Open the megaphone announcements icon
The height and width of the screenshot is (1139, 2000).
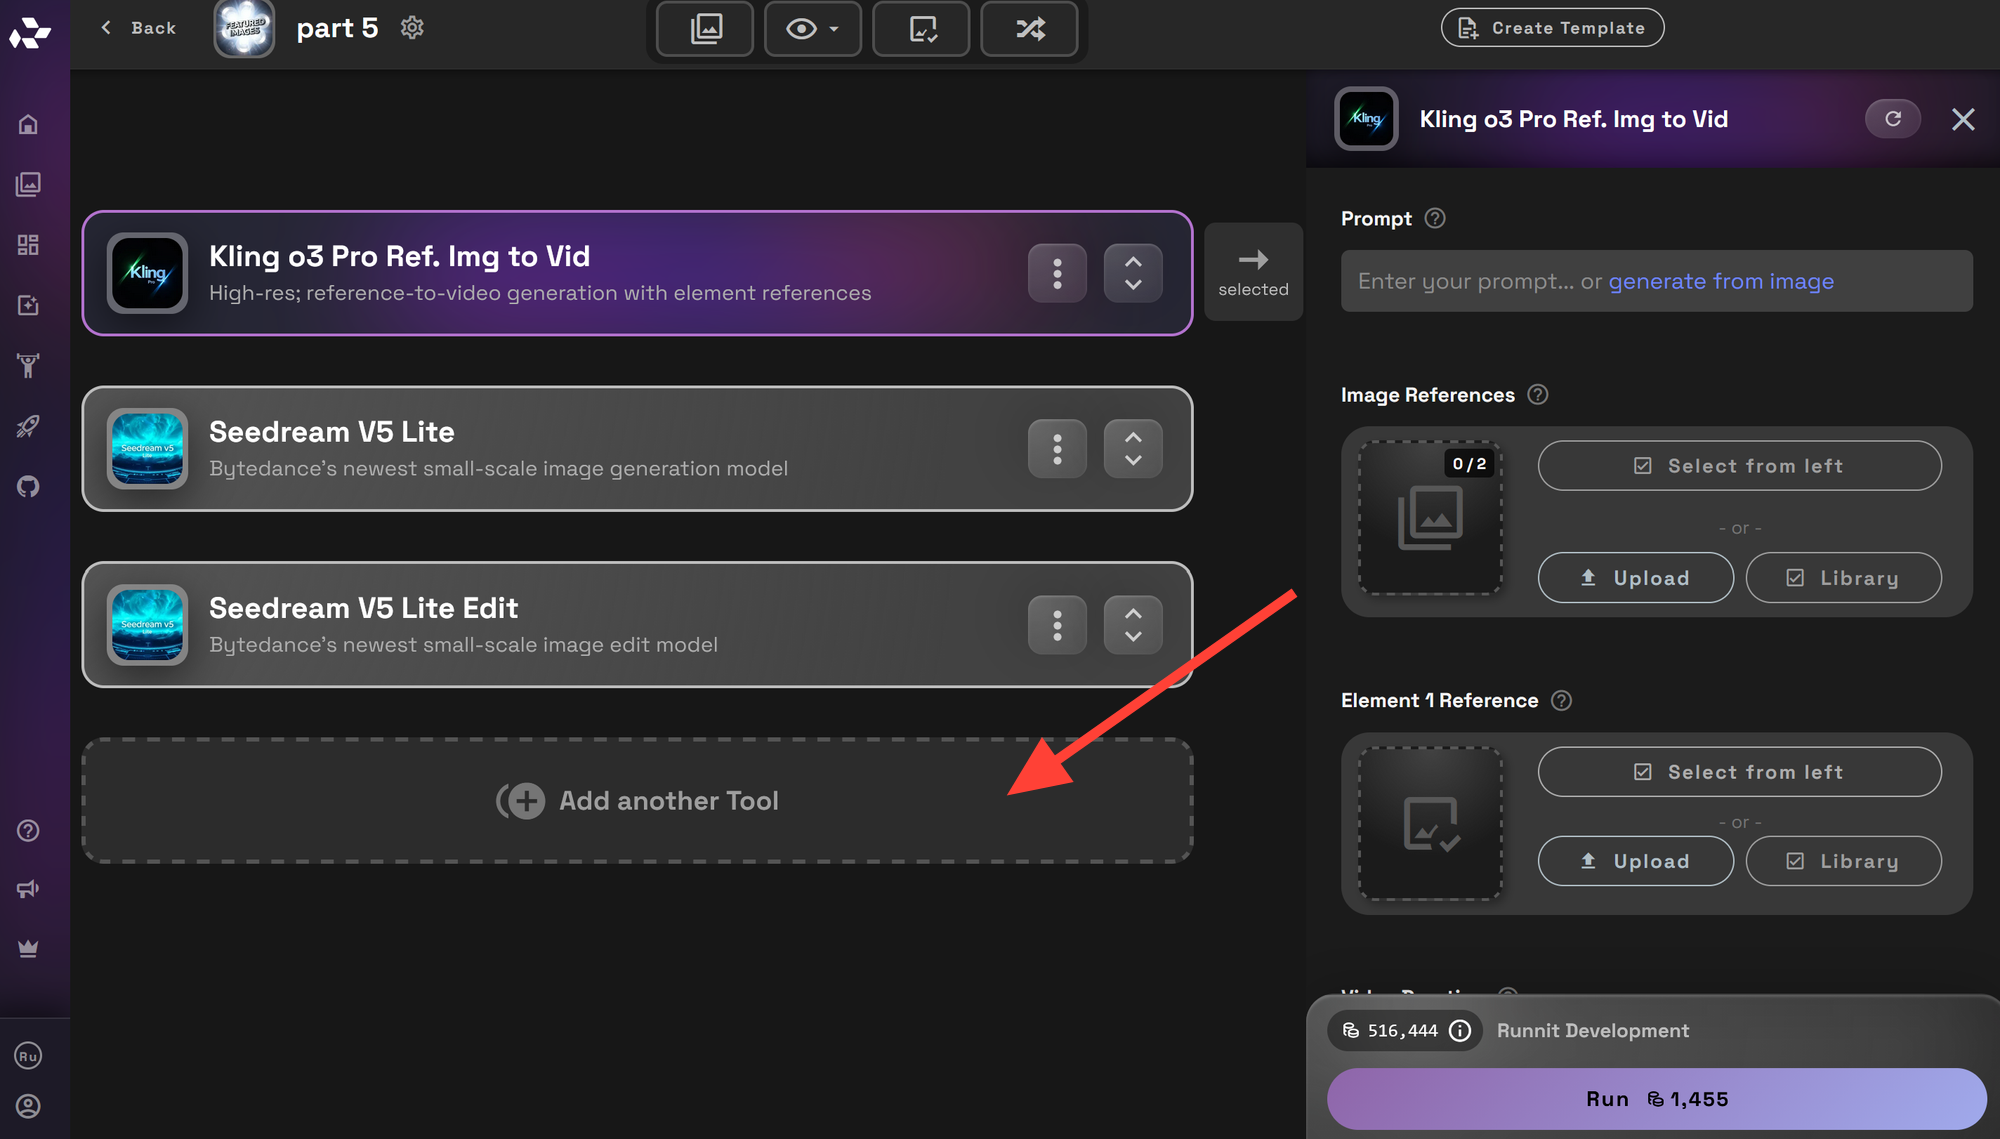(x=28, y=889)
